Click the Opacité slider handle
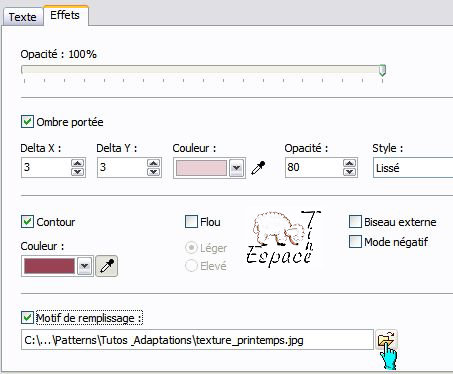 coord(382,70)
